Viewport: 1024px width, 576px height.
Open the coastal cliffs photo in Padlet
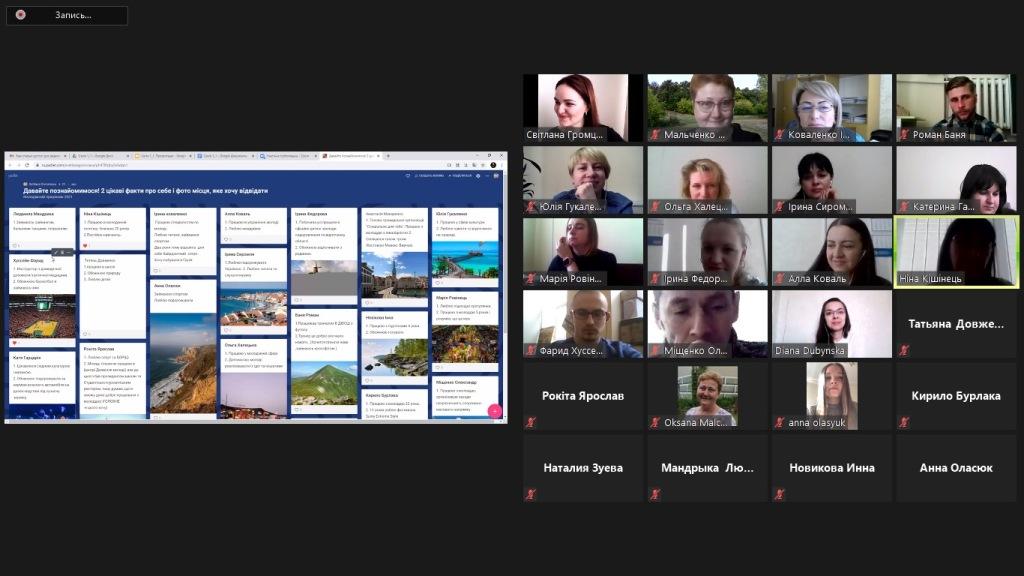[x=183, y=362]
